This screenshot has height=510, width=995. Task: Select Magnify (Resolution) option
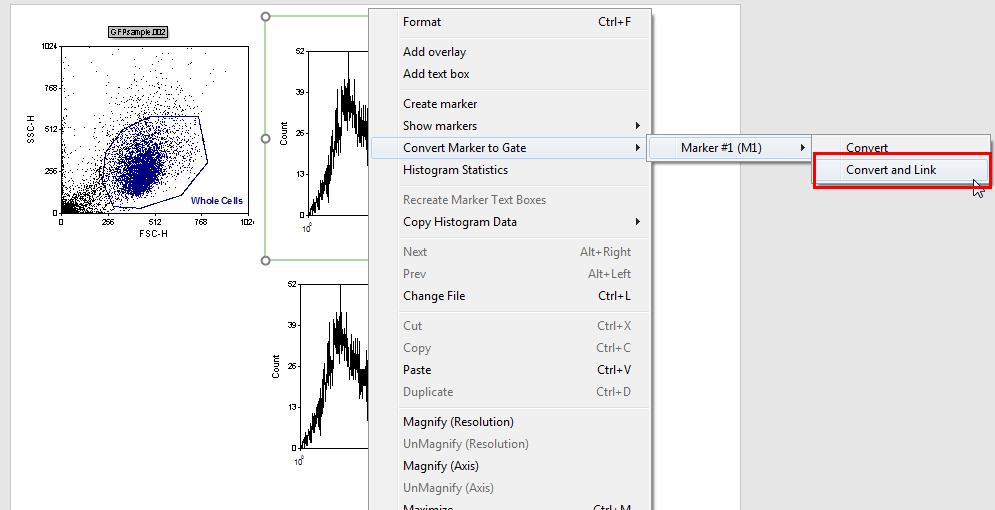(x=458, y=422)
